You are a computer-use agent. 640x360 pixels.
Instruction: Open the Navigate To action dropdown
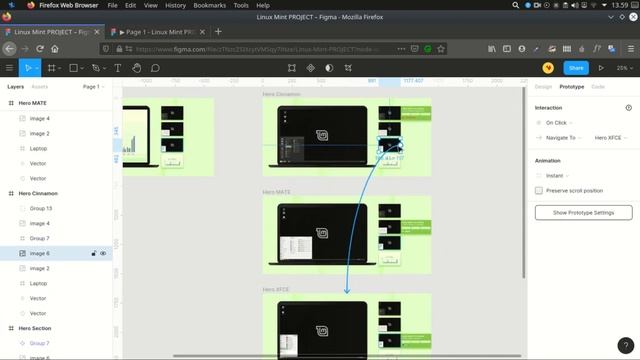563,138
